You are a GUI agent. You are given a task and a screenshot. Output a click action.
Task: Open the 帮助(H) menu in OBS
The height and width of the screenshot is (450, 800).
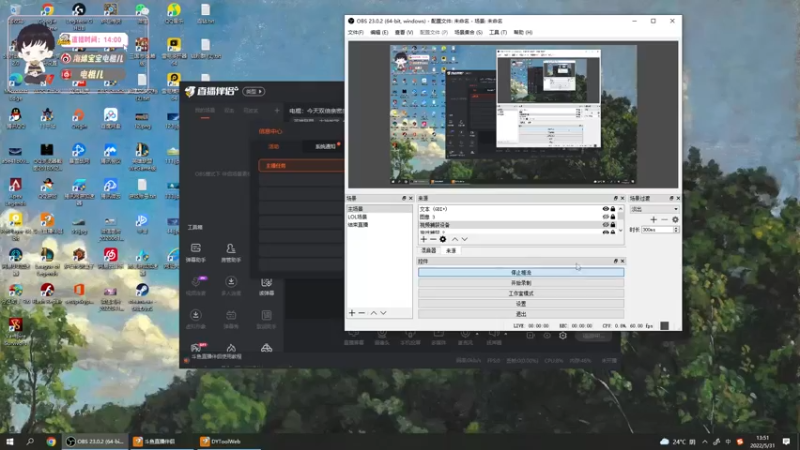pos(522,32)
